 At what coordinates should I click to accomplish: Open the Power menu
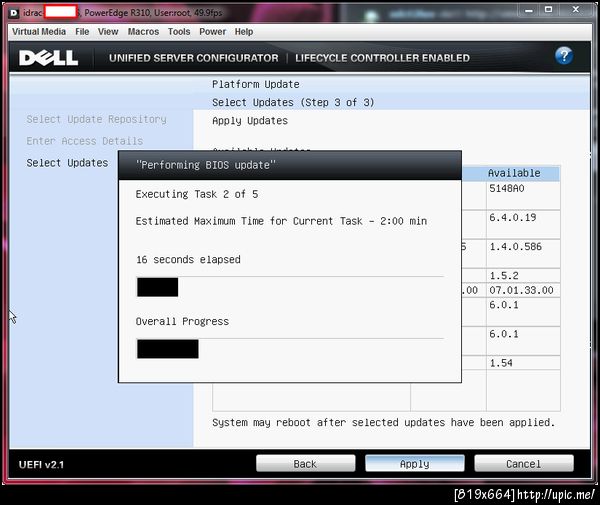(x=212, y=32)
